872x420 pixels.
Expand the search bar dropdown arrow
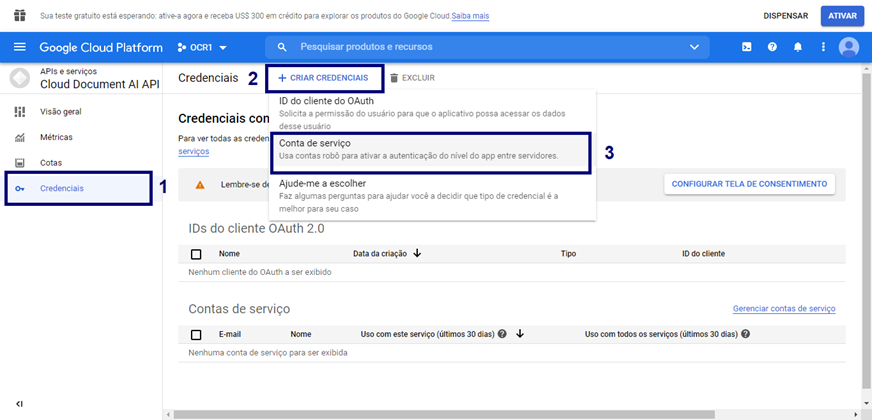pyautogui.click(x=694, y=47)
